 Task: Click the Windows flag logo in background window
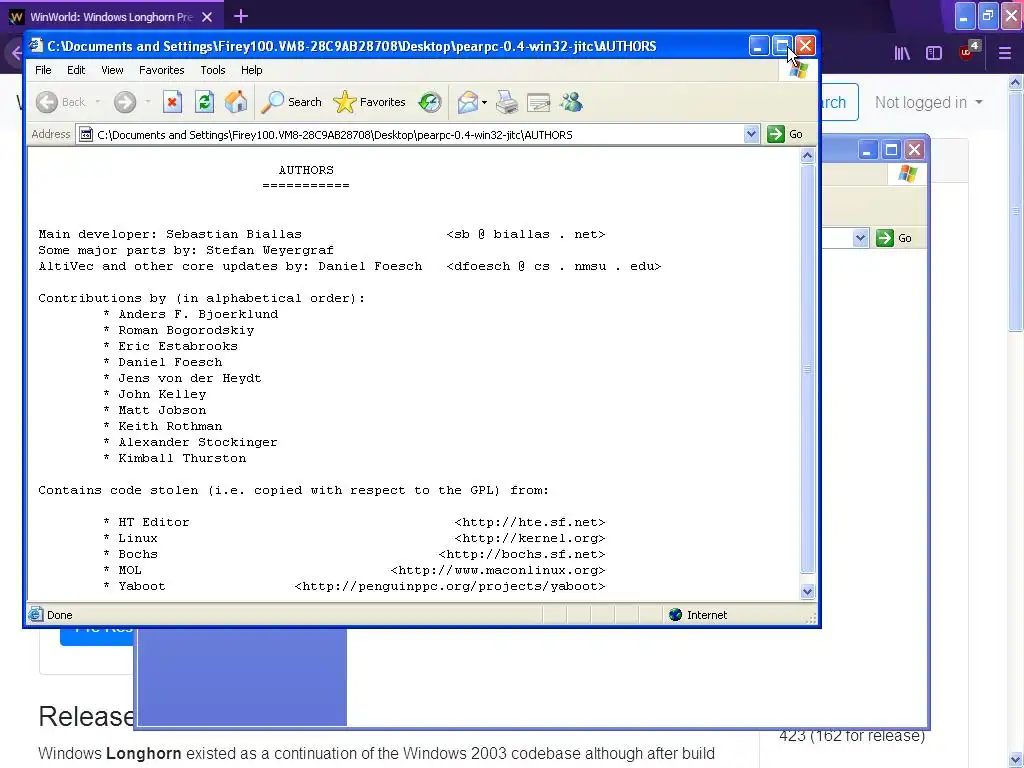(x=907, y=173)
